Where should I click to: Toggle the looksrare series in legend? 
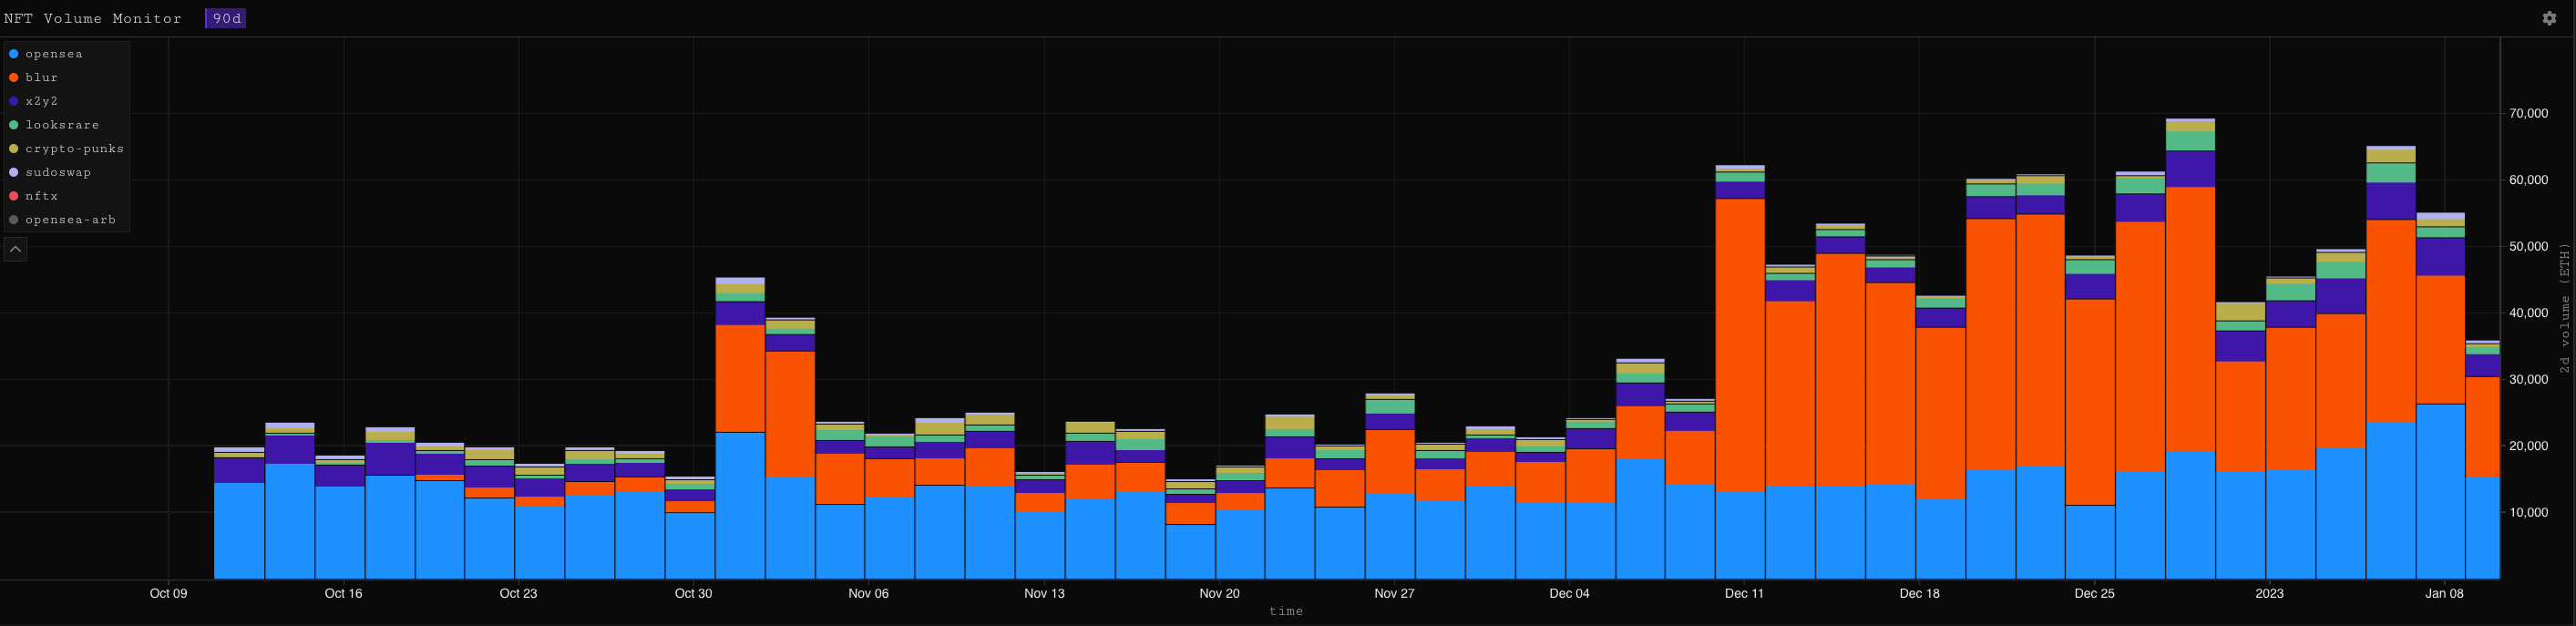54,125
